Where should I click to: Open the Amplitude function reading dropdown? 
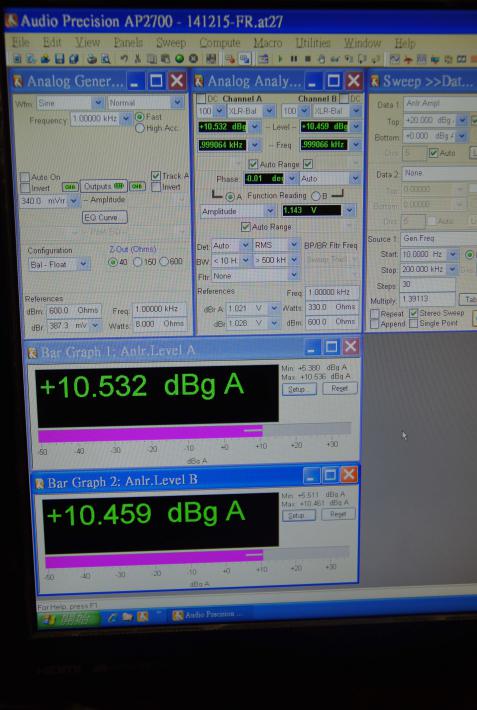[x=270, y=211]
